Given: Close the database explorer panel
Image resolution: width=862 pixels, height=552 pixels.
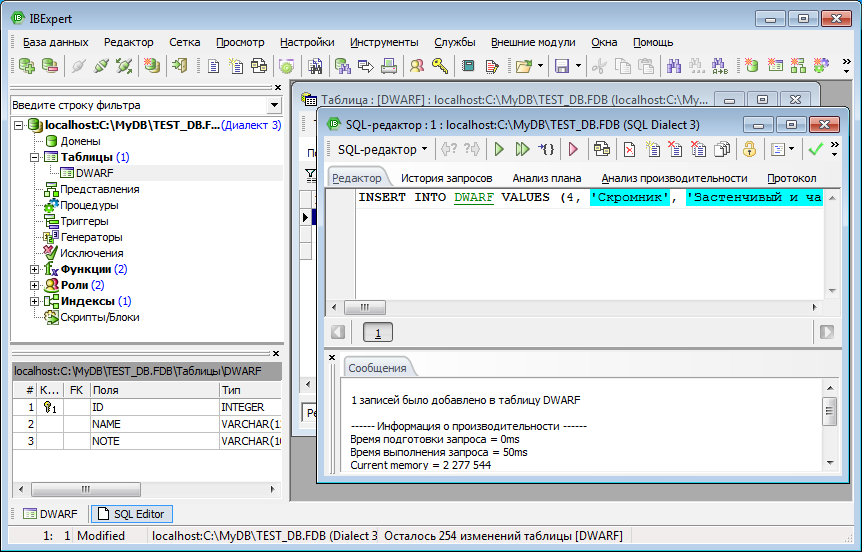Looking at the screenshot, I should (x=278, y=87).
